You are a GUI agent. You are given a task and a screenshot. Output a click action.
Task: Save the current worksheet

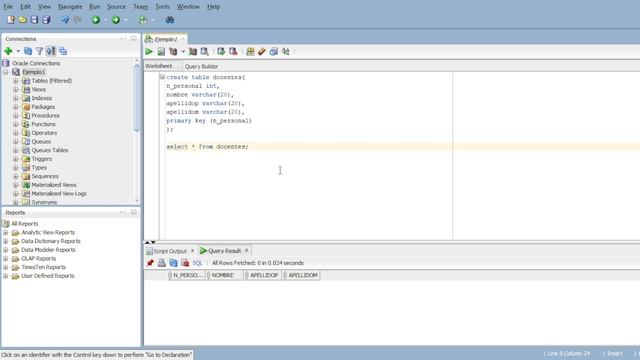[34, 20]
